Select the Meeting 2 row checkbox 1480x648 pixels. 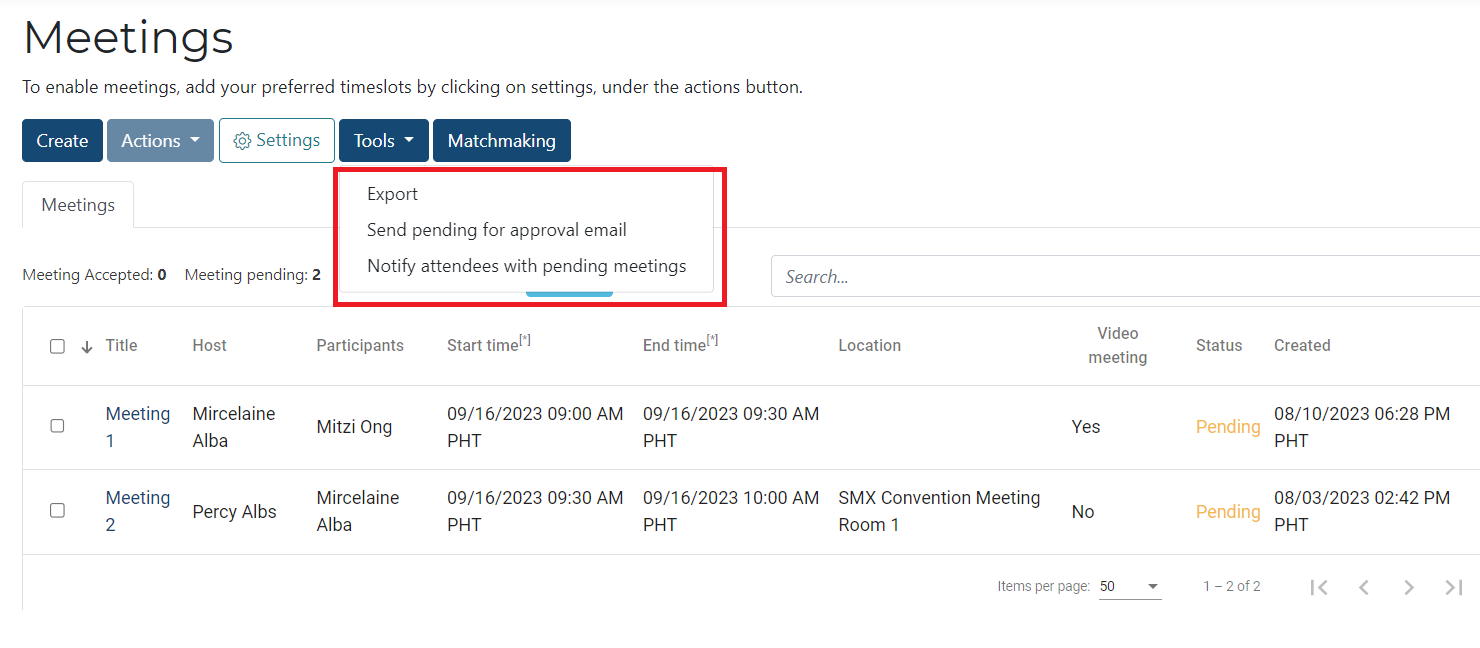pos(57,511)
